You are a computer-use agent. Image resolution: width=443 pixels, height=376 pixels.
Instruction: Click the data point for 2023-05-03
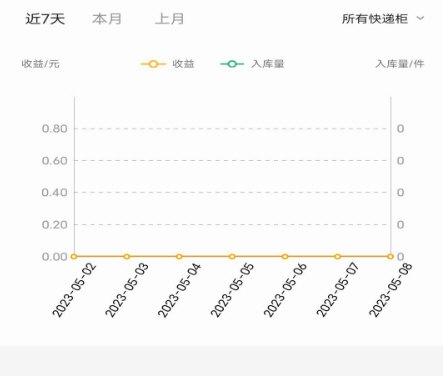(127, 256)
